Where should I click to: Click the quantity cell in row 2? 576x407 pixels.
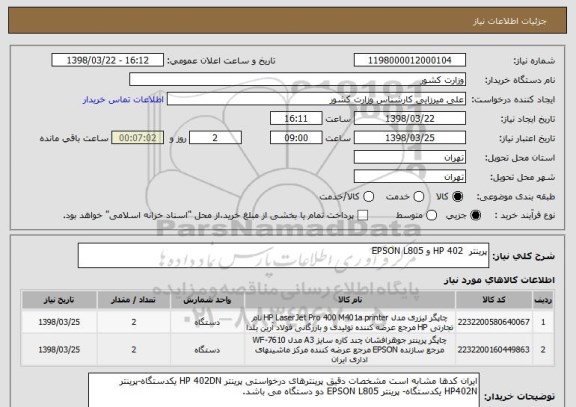pos(134,350)
